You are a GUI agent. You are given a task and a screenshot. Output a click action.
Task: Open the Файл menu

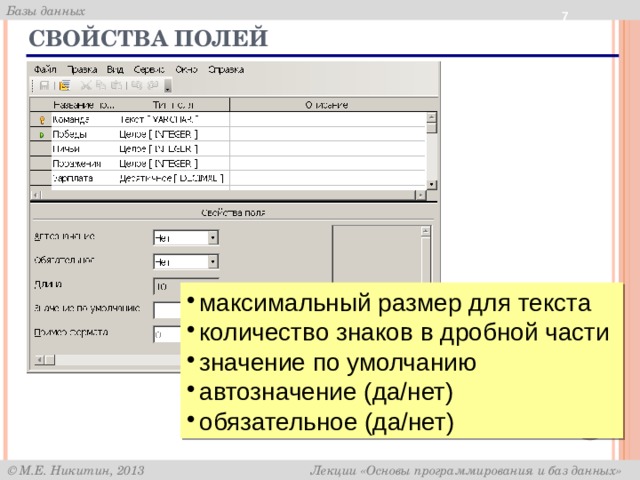(45, 69)
